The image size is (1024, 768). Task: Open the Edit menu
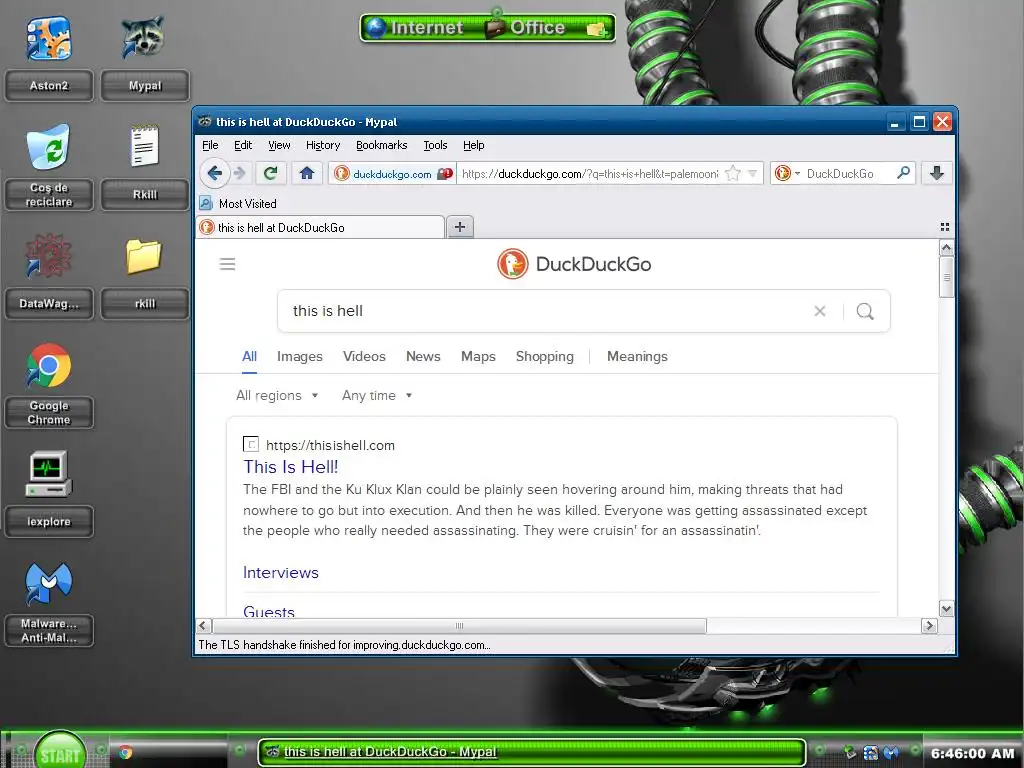[x=243, y=145]
